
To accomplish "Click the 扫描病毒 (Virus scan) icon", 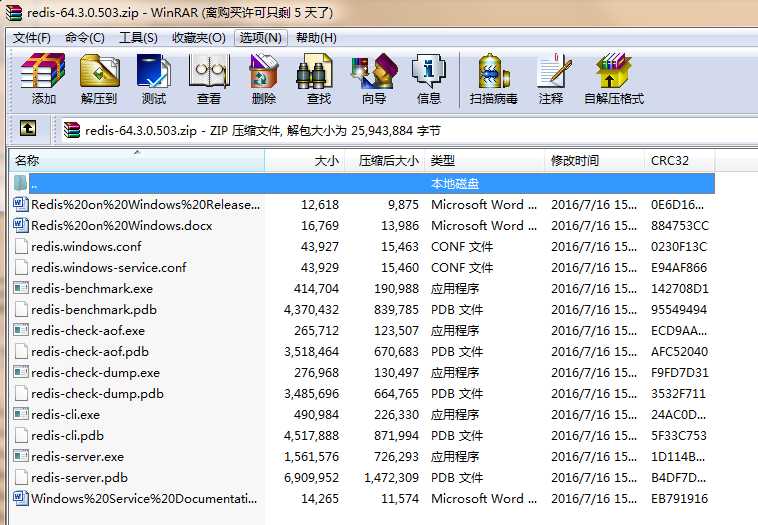I will 493,71.
